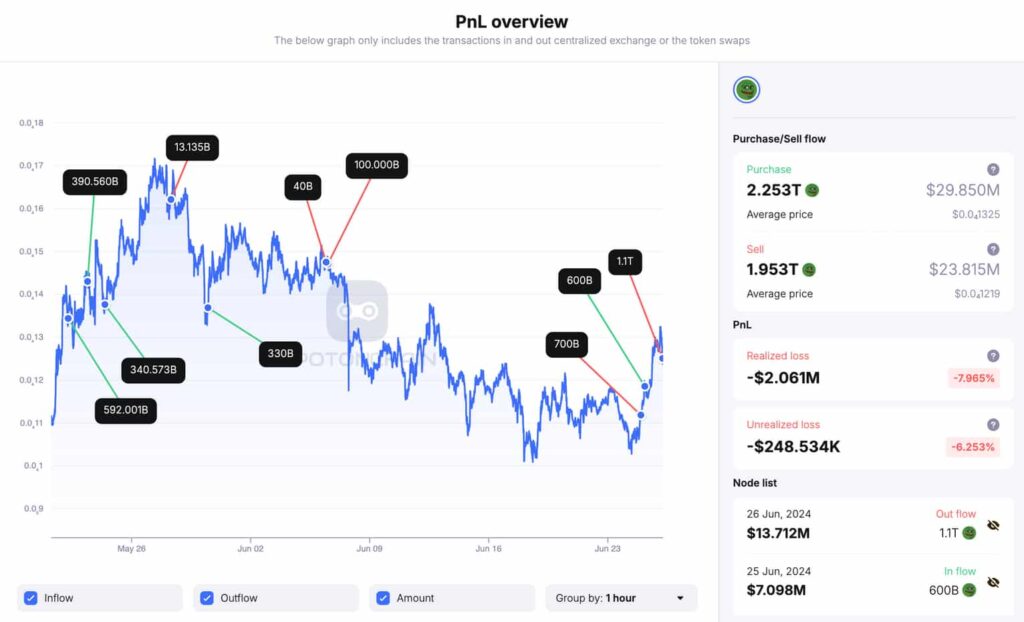Uncheck the Outflow checkbox
The width and height of the screenshot is (1024, 622).
point(207,598)
